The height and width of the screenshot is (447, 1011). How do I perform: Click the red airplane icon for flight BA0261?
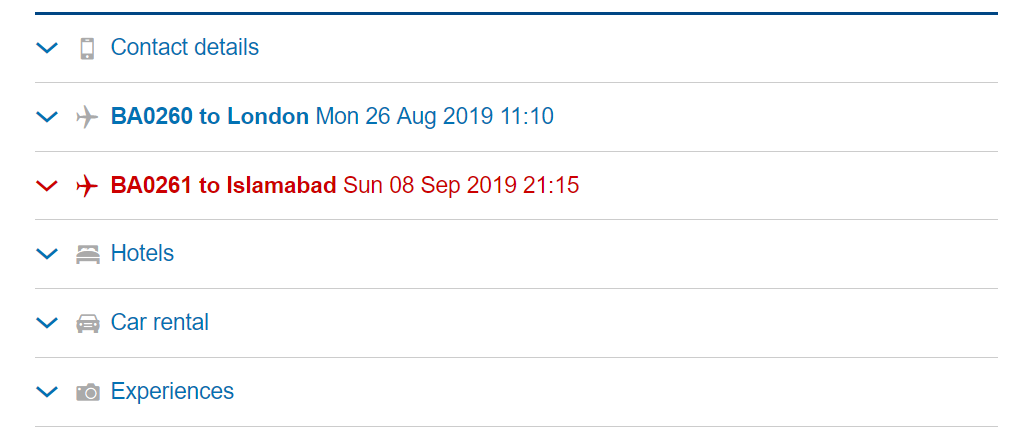tap(87, 186)
